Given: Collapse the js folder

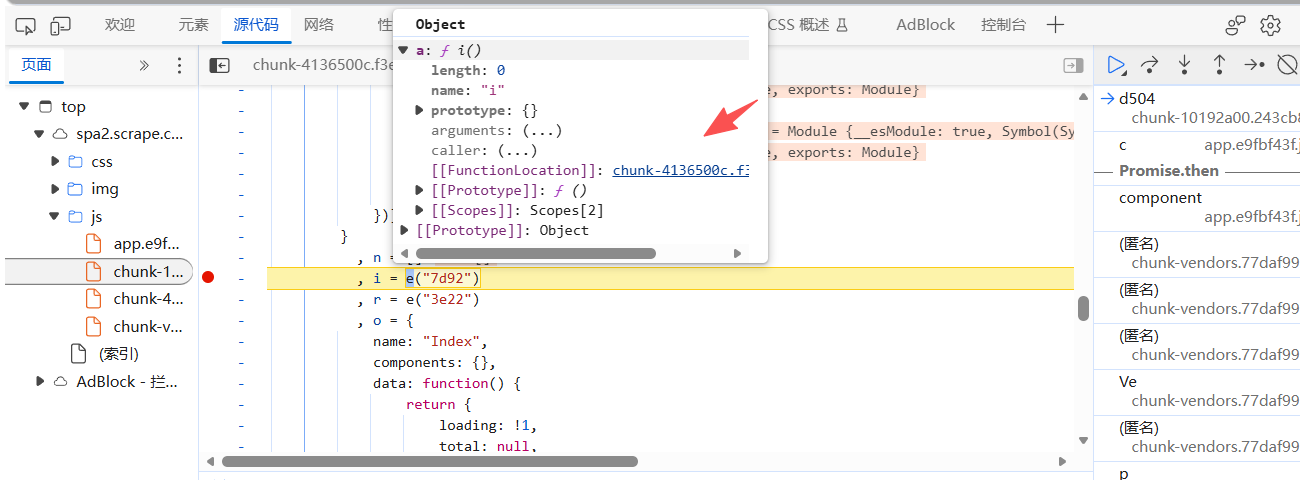Looking at the screenshot, I should click(56, 216).
